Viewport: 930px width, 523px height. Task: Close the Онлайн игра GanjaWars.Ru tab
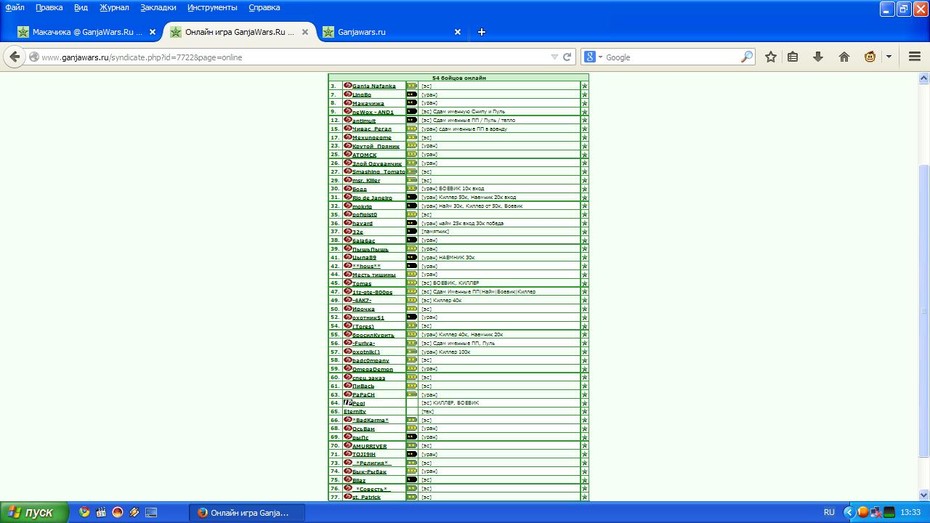(305, 32)
